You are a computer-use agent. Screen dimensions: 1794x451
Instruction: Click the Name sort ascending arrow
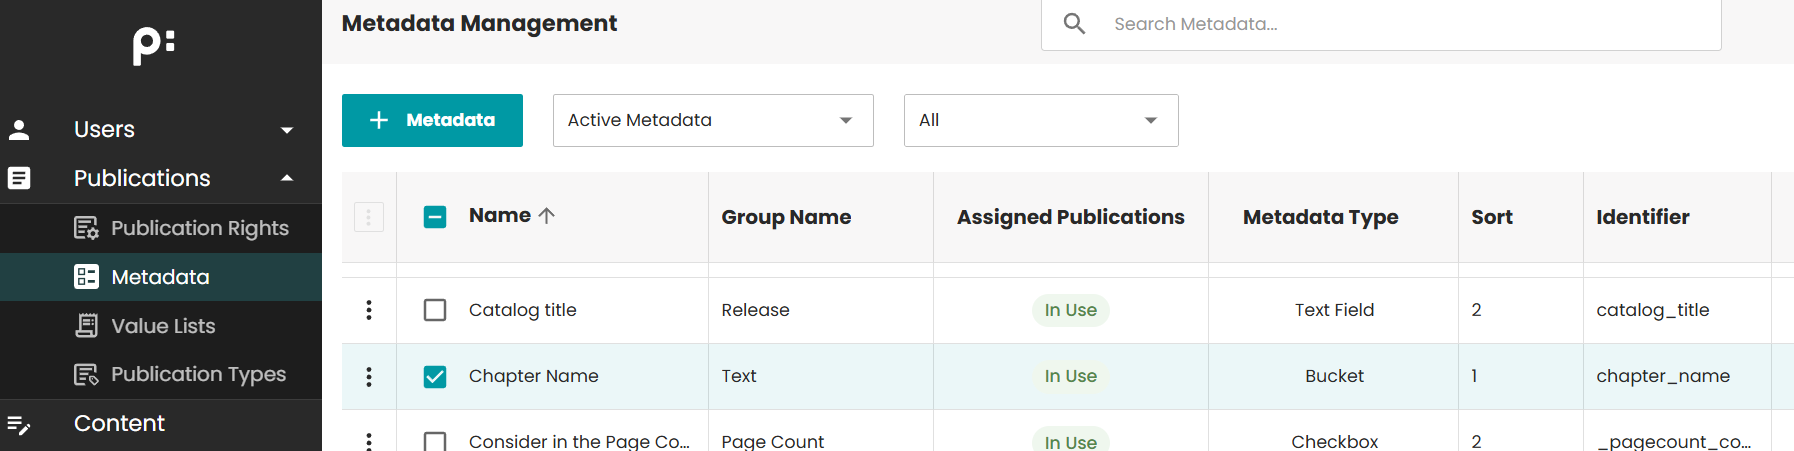pos(546,215)
